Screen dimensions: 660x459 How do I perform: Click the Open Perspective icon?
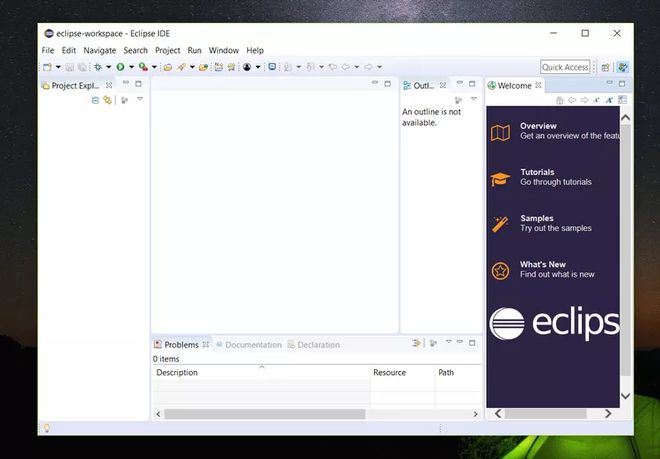pyautogui.click(x=606, y=67)
